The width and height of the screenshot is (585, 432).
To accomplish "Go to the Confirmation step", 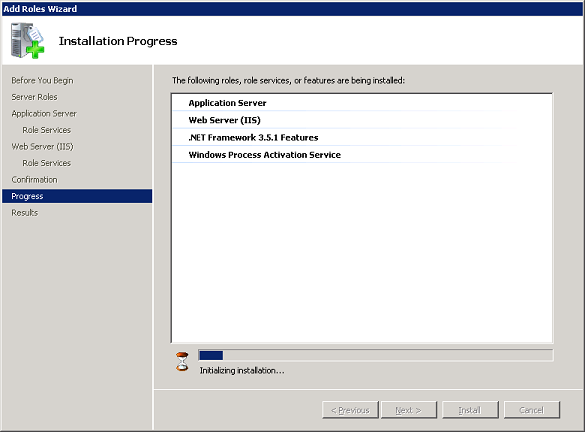I will click(x=34, y=179).
